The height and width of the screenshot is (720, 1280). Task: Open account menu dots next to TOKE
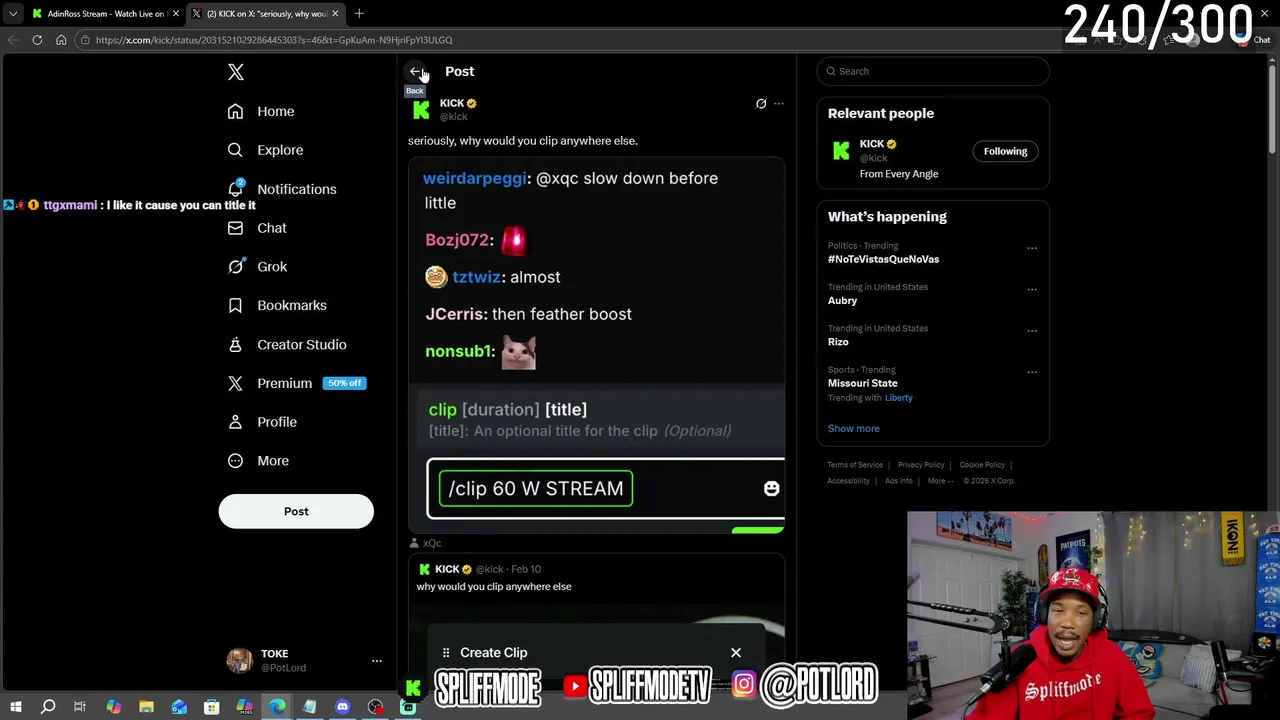[x=377, y=661]
